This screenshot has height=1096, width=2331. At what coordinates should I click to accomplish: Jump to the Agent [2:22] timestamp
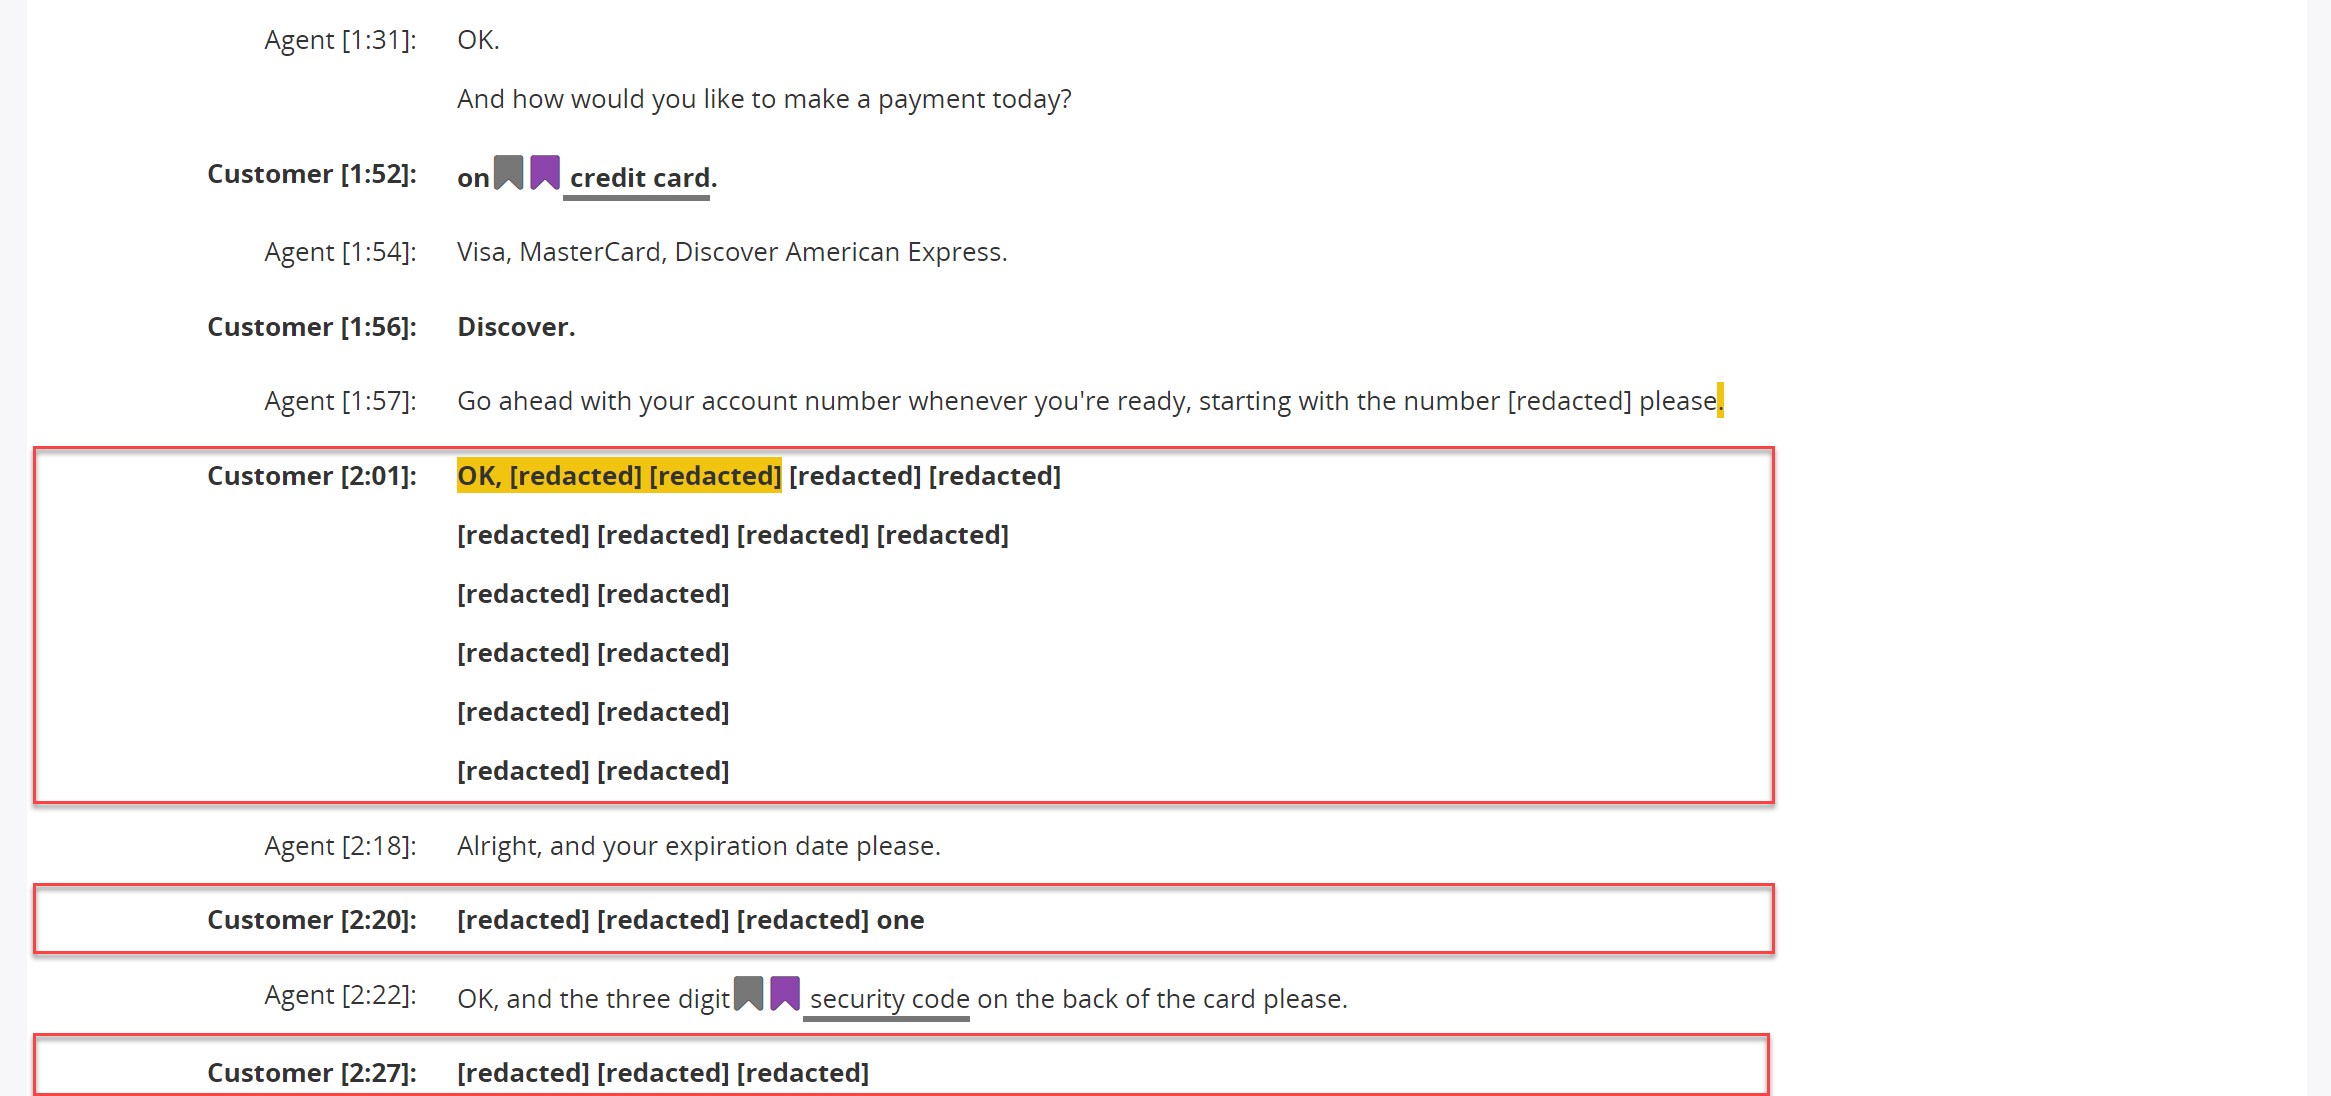340,995
